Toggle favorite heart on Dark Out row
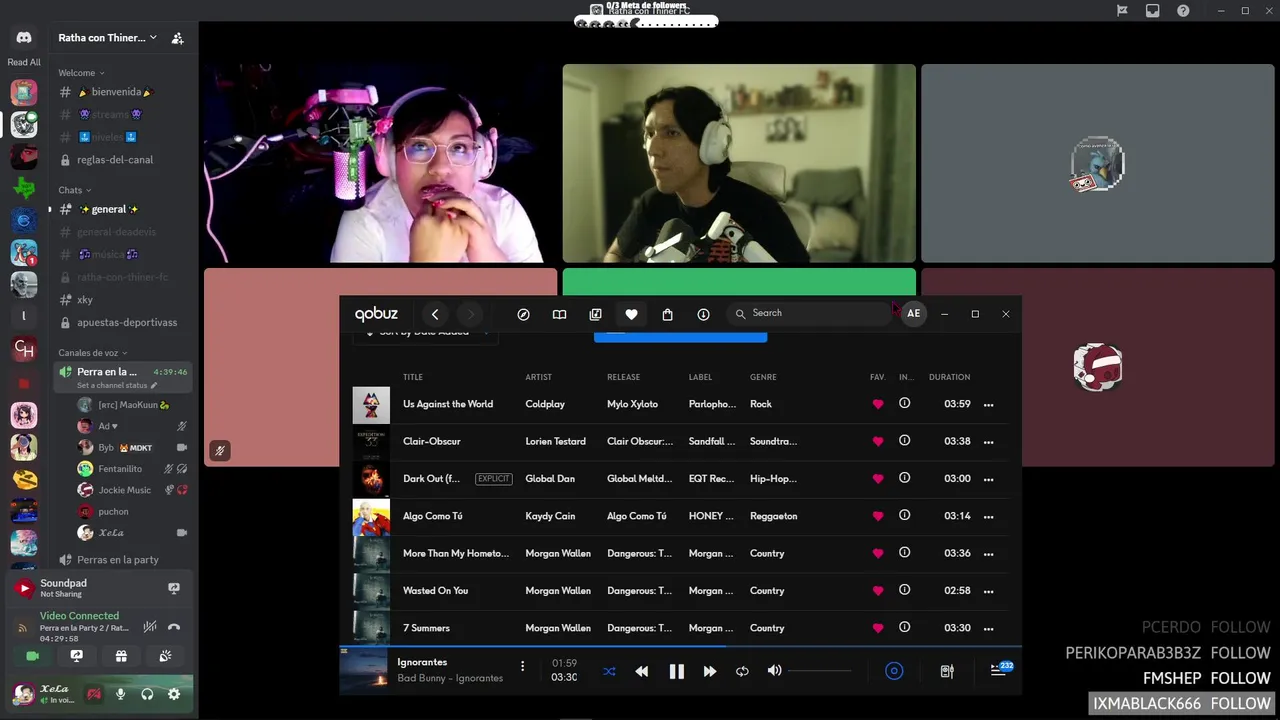 (878, 479)
